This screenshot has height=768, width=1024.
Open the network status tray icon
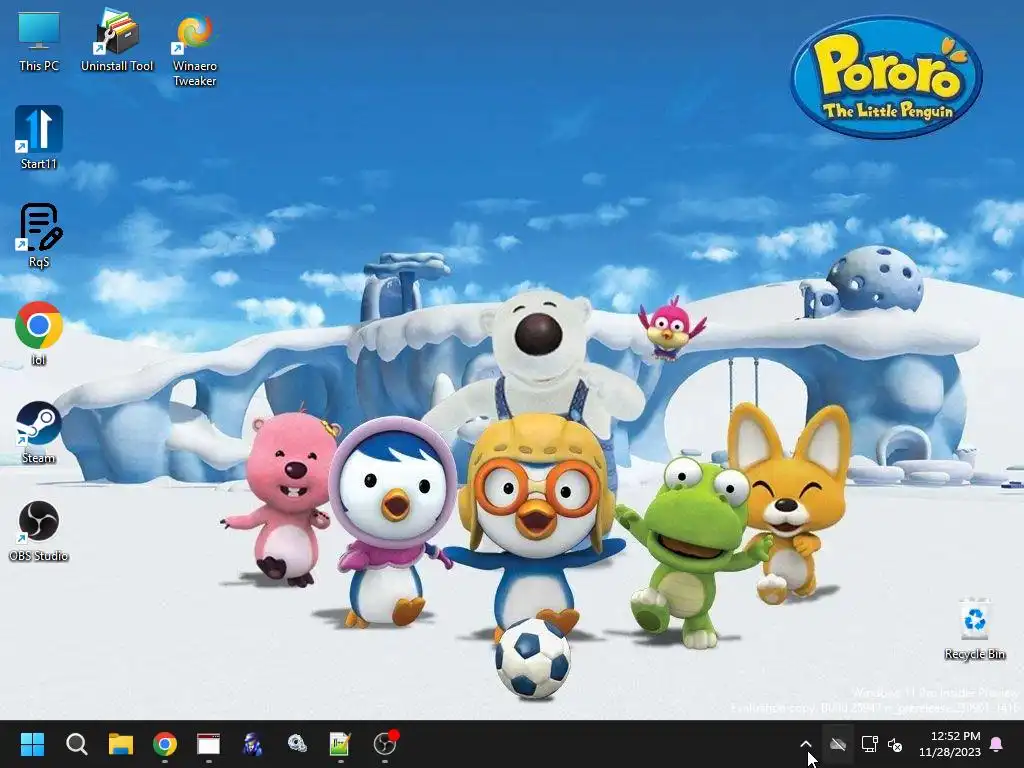point(869,744)
